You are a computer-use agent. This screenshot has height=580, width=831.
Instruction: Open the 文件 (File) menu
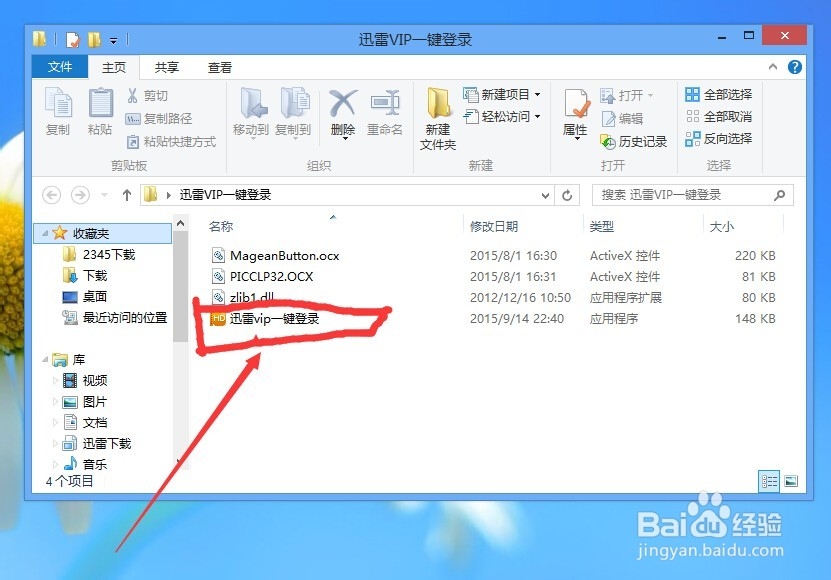(59, 67)
